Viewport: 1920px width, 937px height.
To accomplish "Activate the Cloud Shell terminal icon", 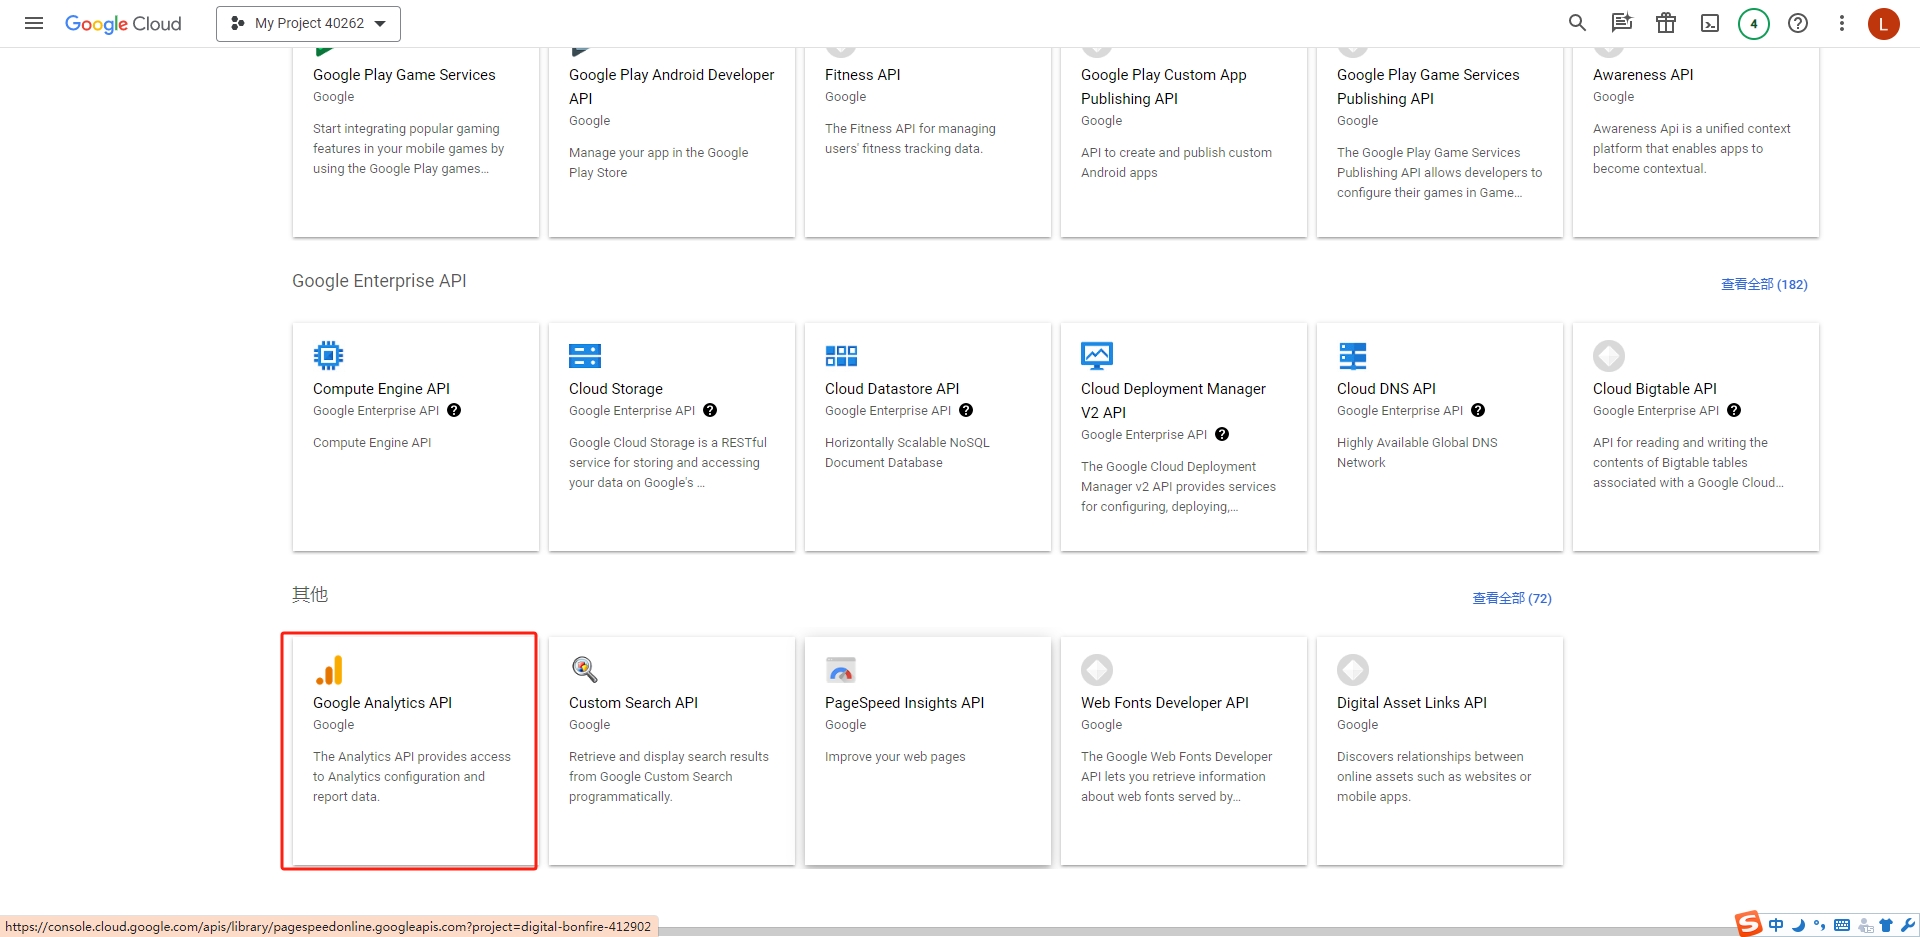I will pyautogui.click(x=1710, y=23).
